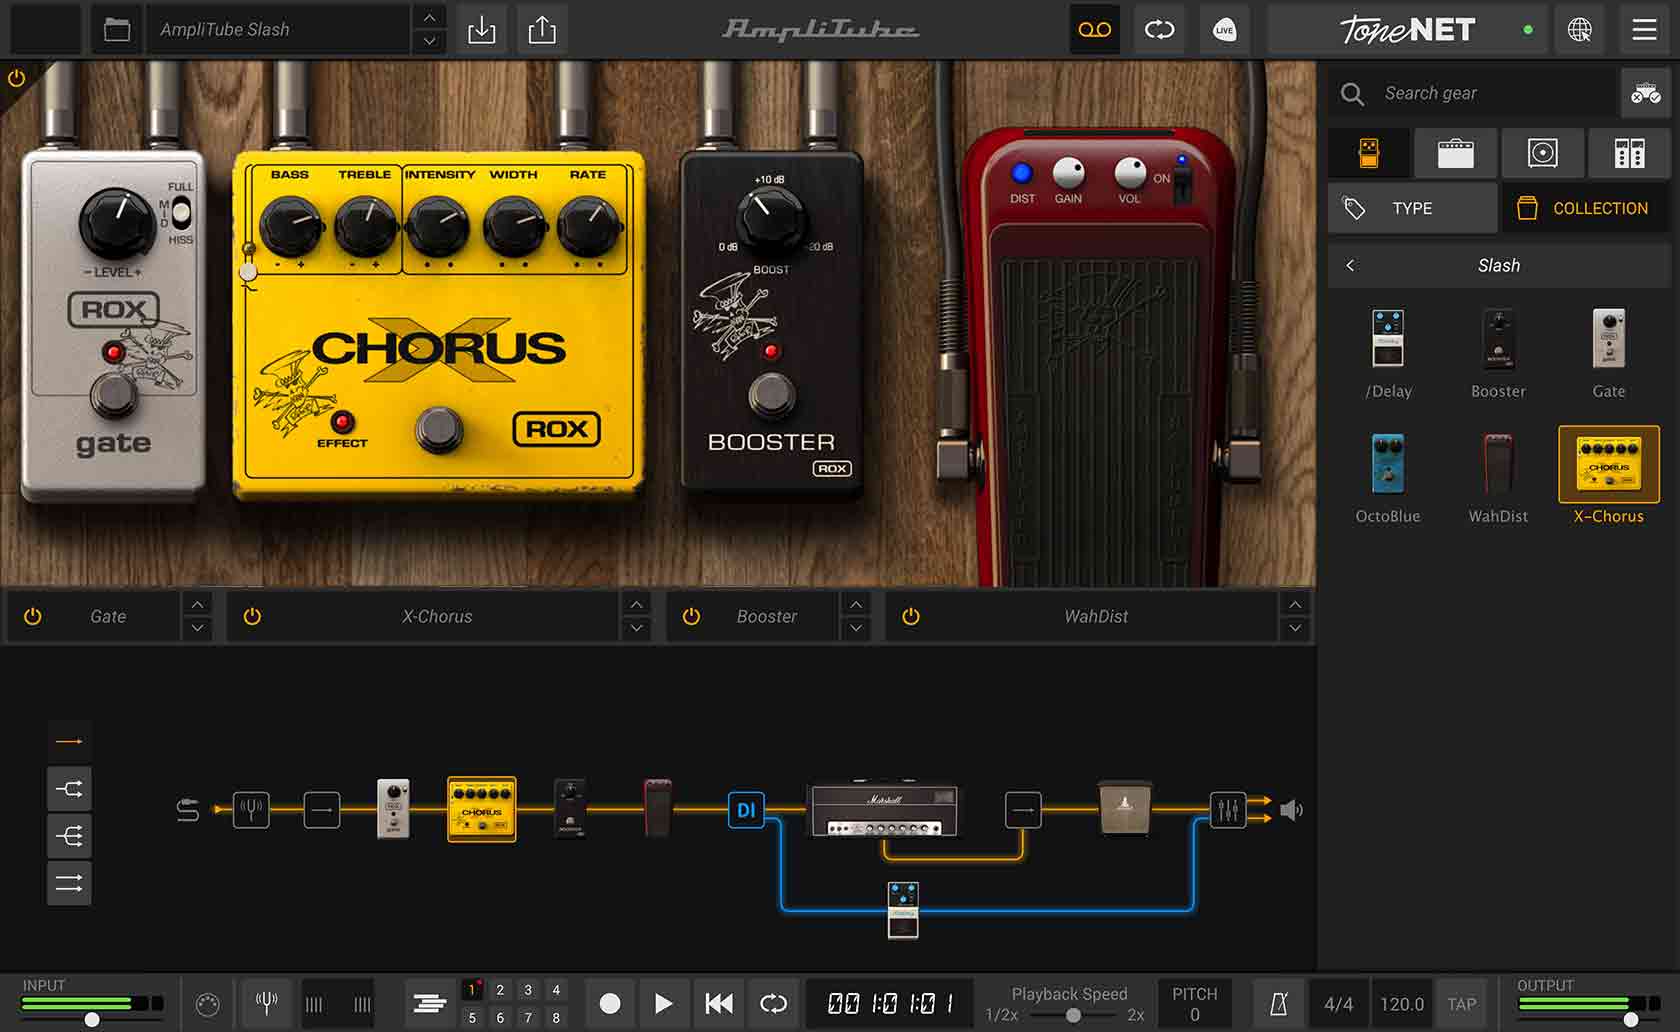The image size is (1680, 1032).
Task: Select the two-way split routing icon
Action: 69,789
